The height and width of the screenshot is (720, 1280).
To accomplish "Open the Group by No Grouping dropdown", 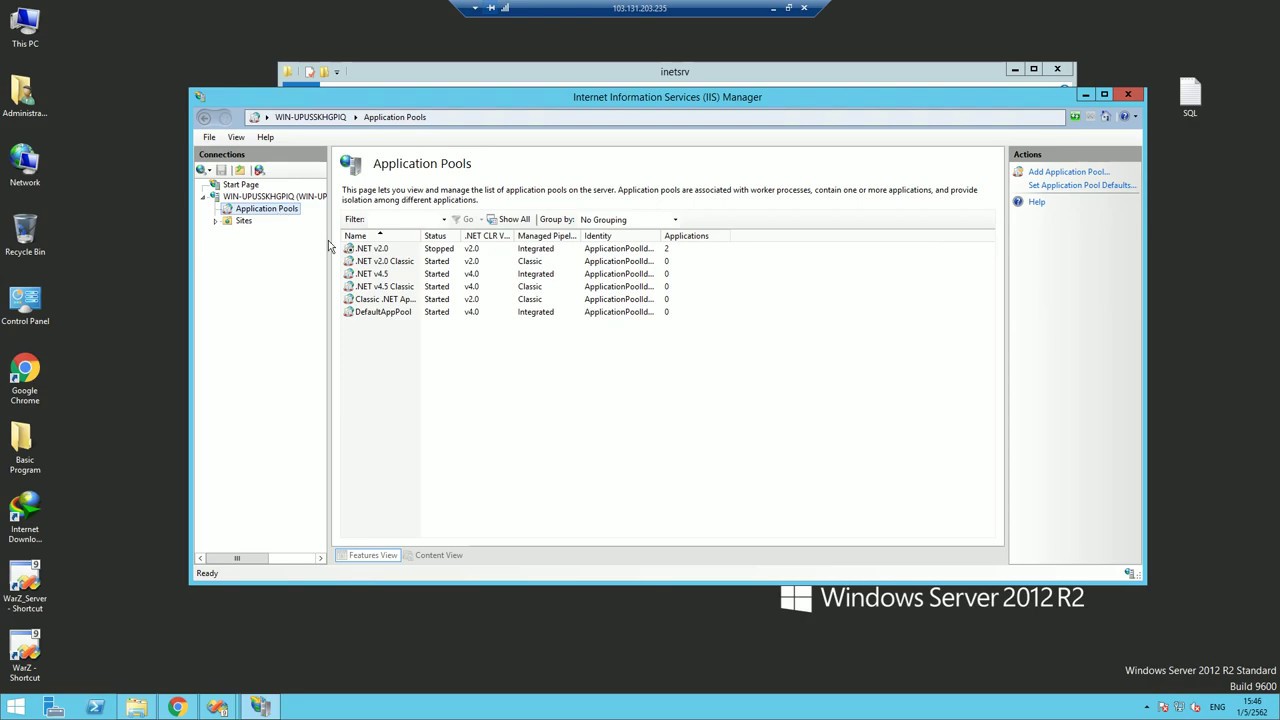I will tap(628, 220).
